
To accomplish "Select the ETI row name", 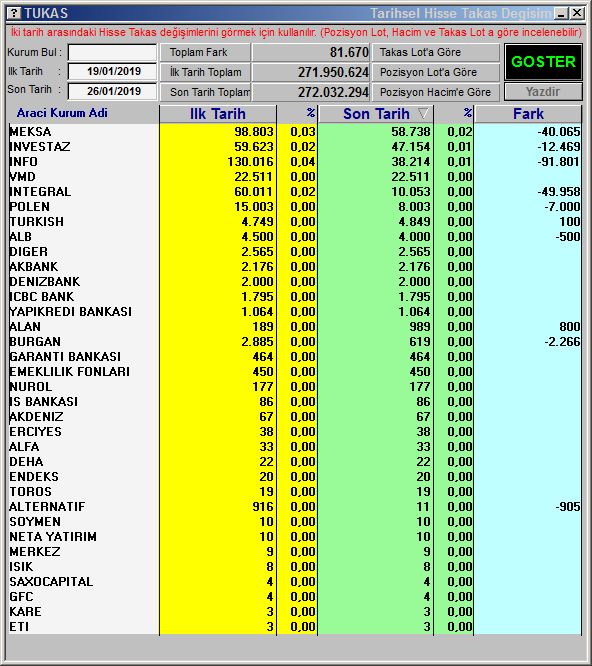I will pos(19,627).
